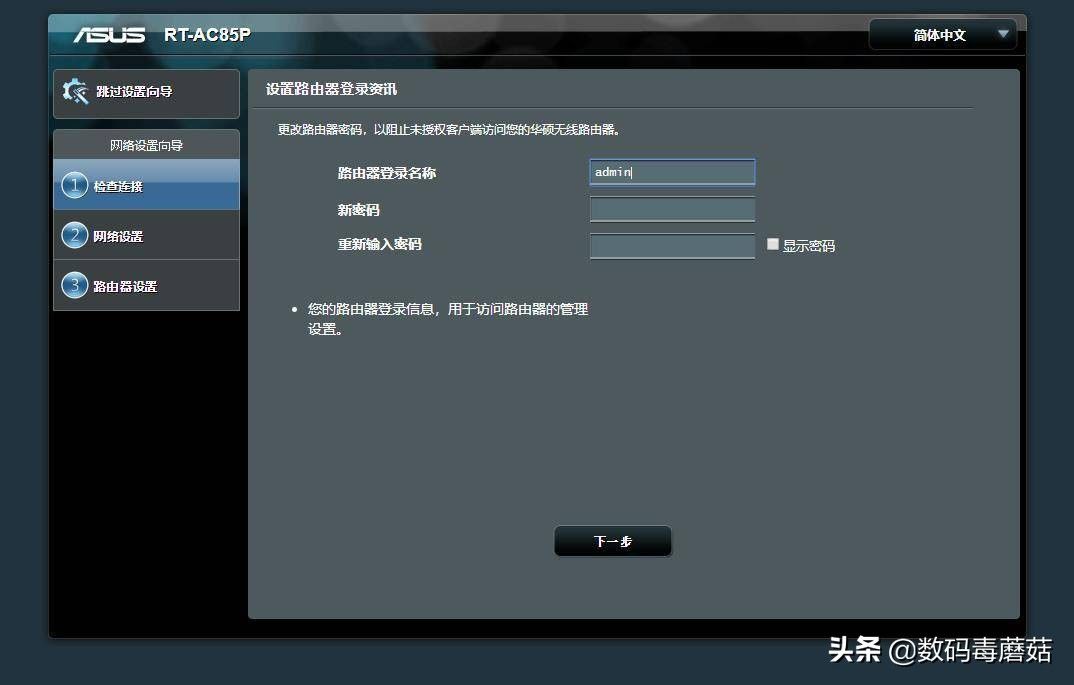Click the 跳过设置向导 button
1074x685 pixels.
click(x=147, y=93)
